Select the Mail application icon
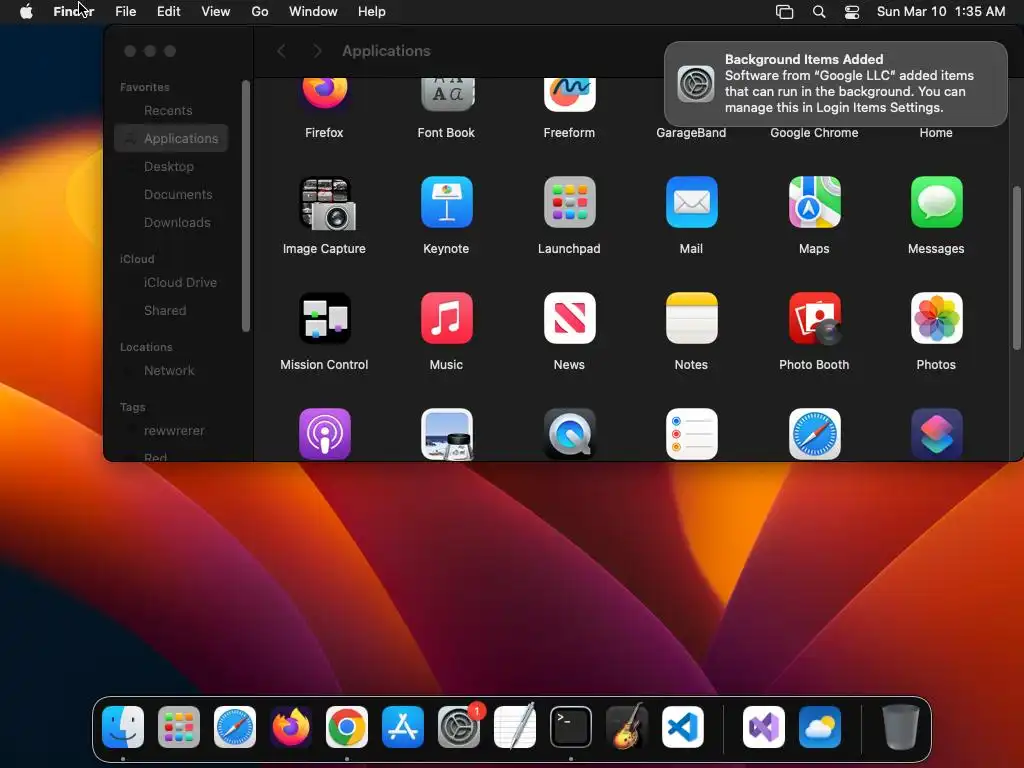Image resolution: width=1024 pixels, height=768 pixels. tap(692, 202)
